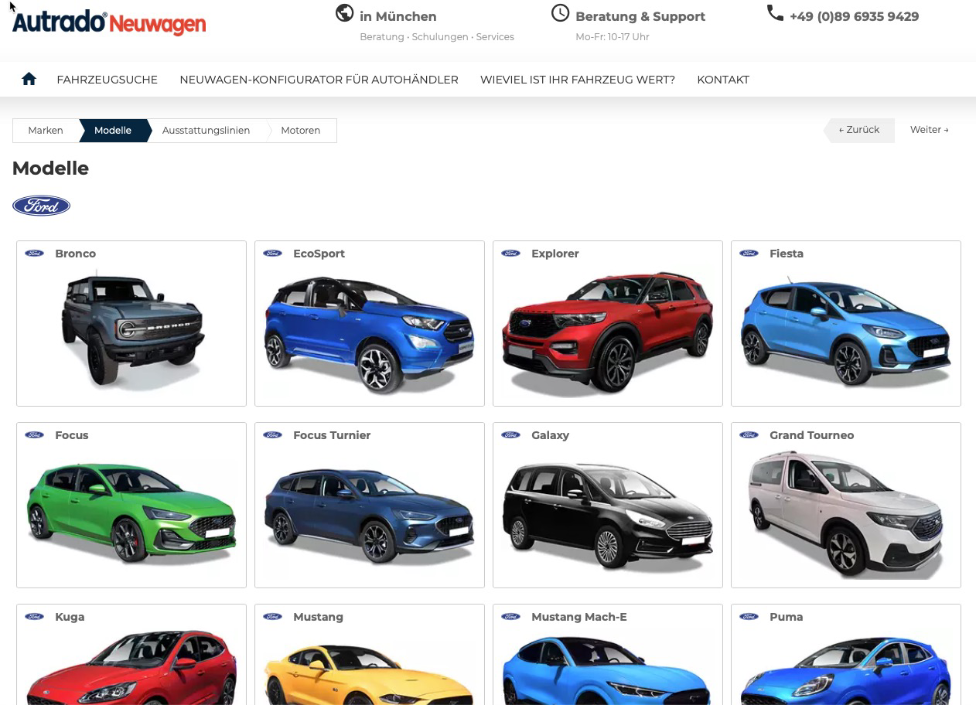Select the black Galaxy car image
The image size is (976, 705).
point(608,515)
